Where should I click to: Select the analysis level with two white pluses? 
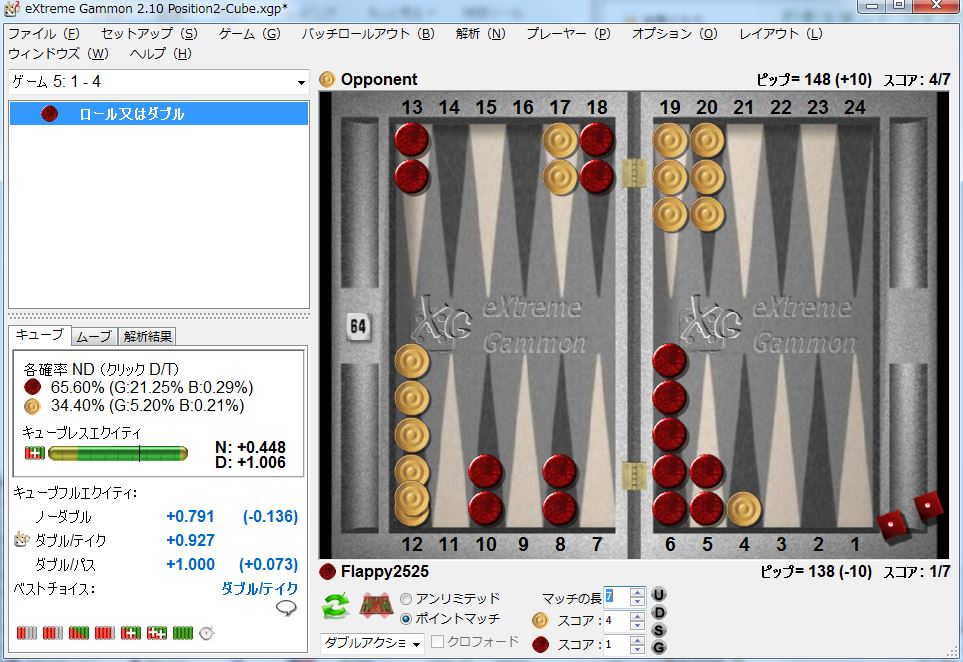[157, 633]
